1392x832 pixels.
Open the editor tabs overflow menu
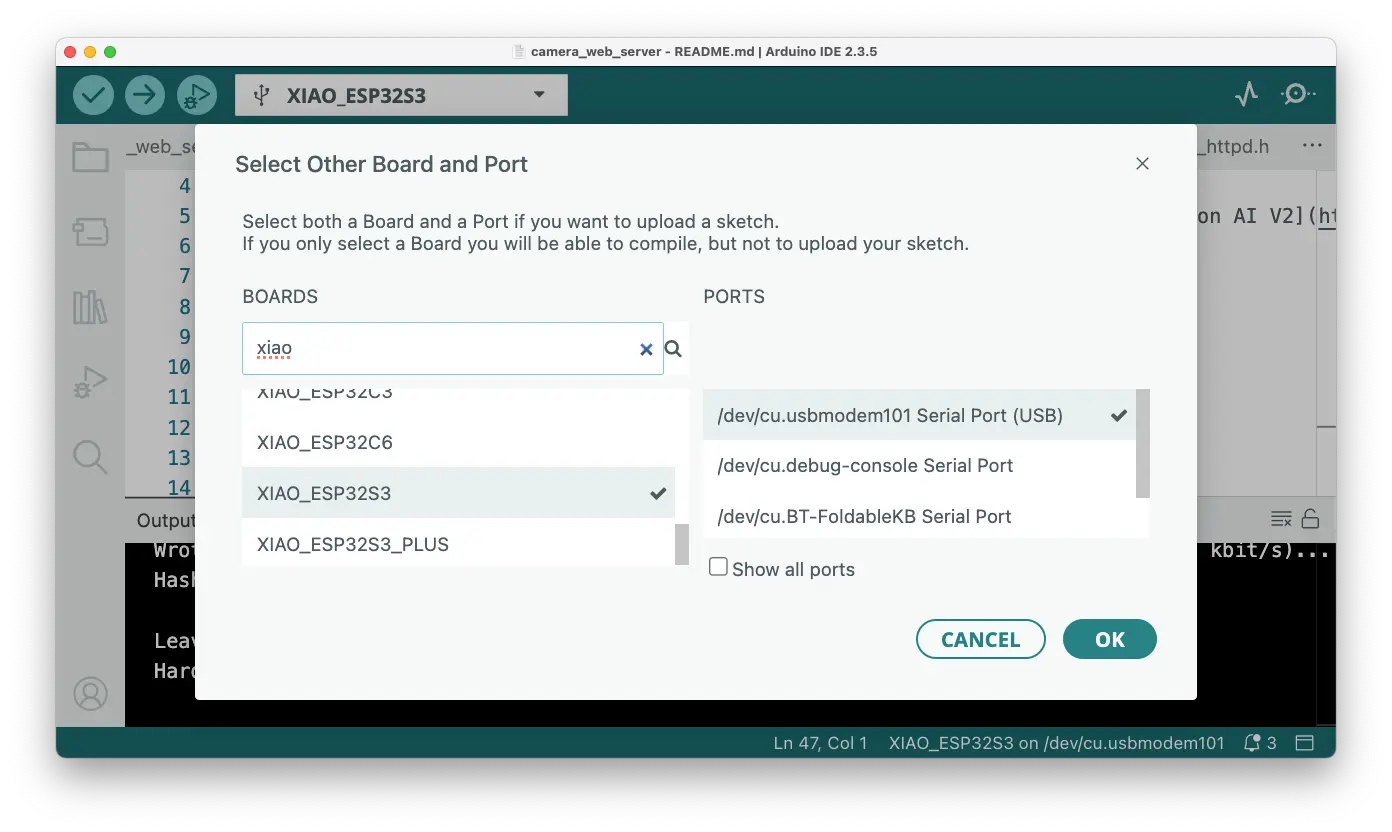click(1312, 146)
